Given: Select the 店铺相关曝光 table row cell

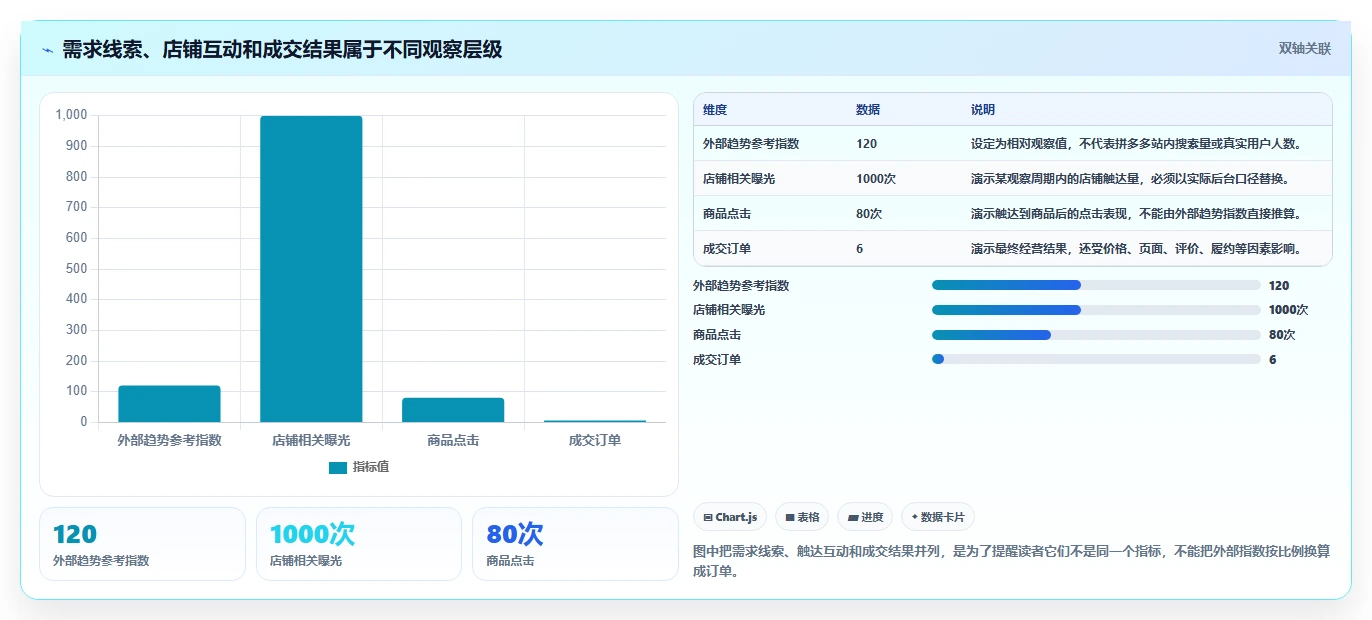Looking at the screenshot, I should pos(739,179).
